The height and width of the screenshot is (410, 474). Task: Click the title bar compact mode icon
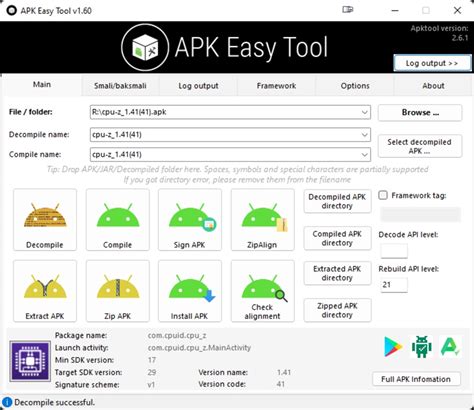tap(347, 10)
